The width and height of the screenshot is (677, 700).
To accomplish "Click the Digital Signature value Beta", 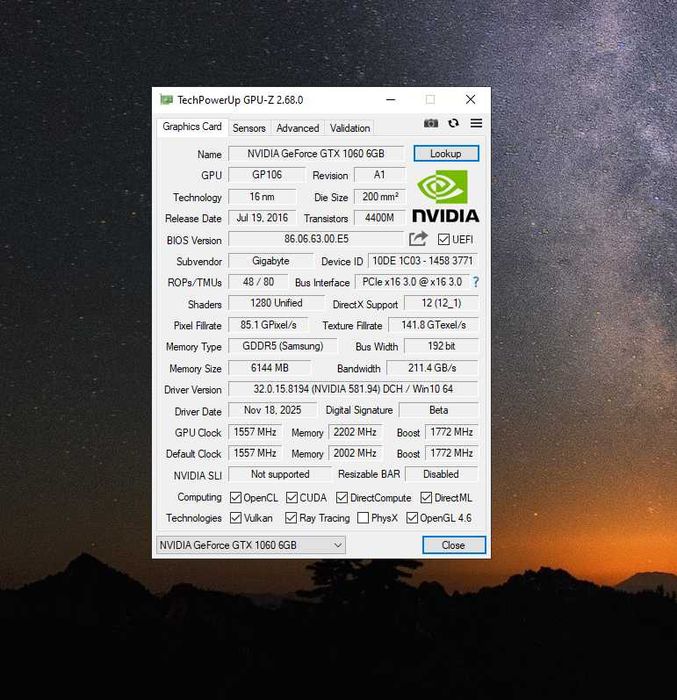I will (439, 410).
